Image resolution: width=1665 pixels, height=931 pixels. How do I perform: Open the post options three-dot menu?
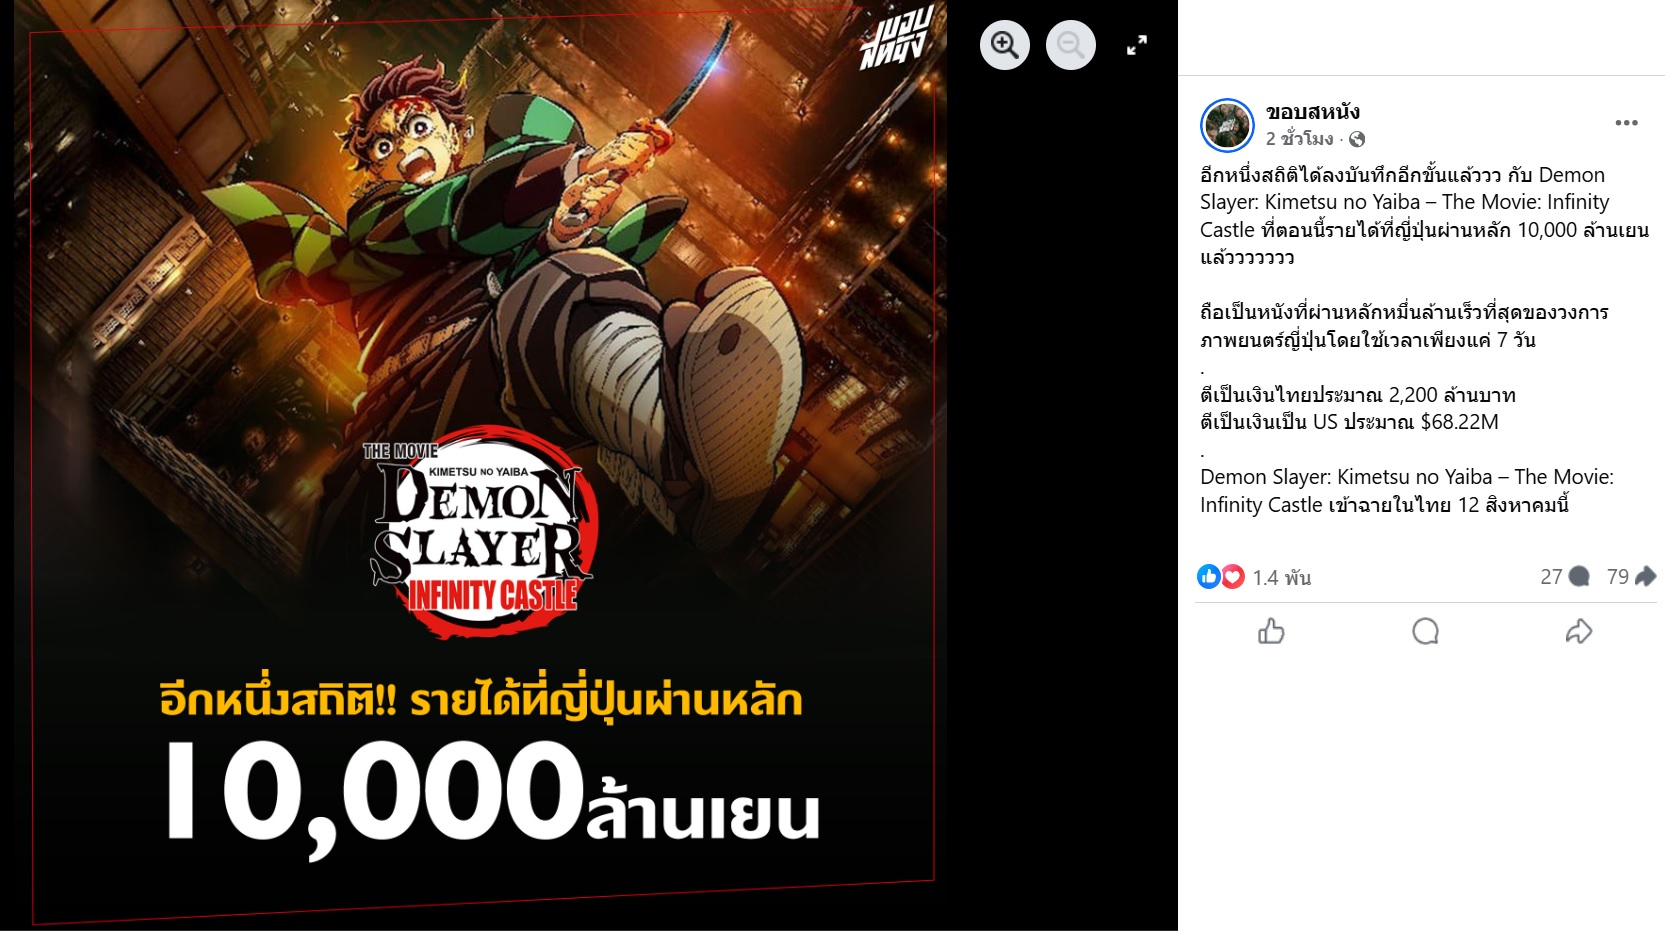pyautogui.click(x=1626, y=122)
